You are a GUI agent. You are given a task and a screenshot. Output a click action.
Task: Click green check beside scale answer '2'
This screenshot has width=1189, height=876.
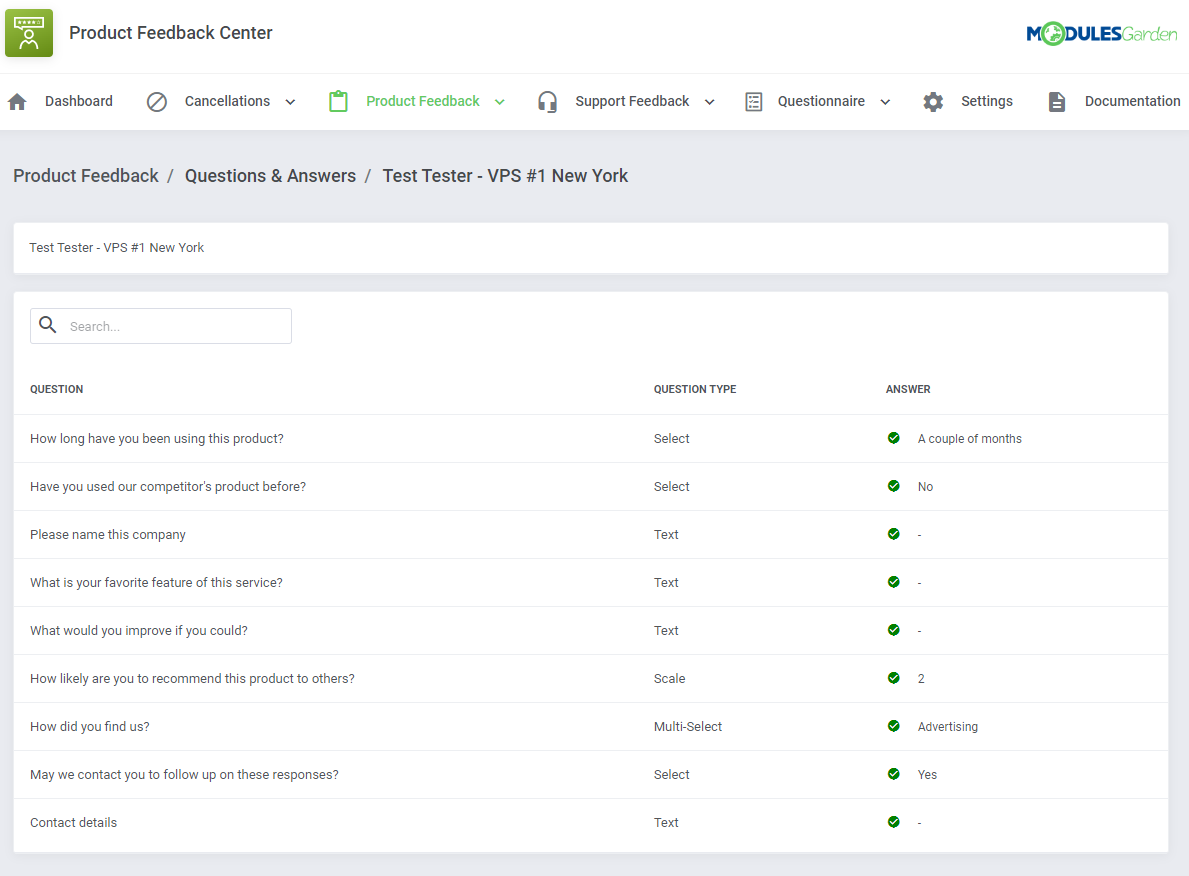tap(894, 677)
